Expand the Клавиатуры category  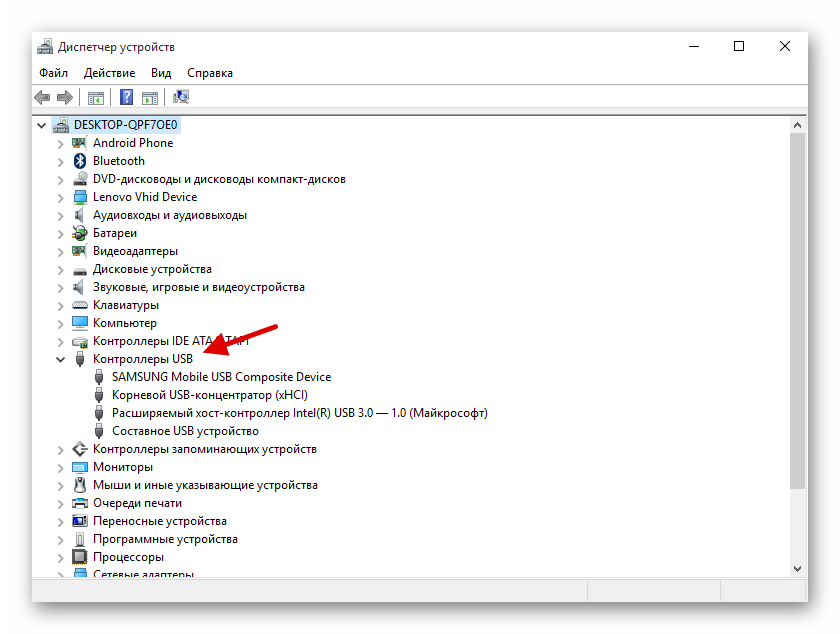tap(61, 305)
